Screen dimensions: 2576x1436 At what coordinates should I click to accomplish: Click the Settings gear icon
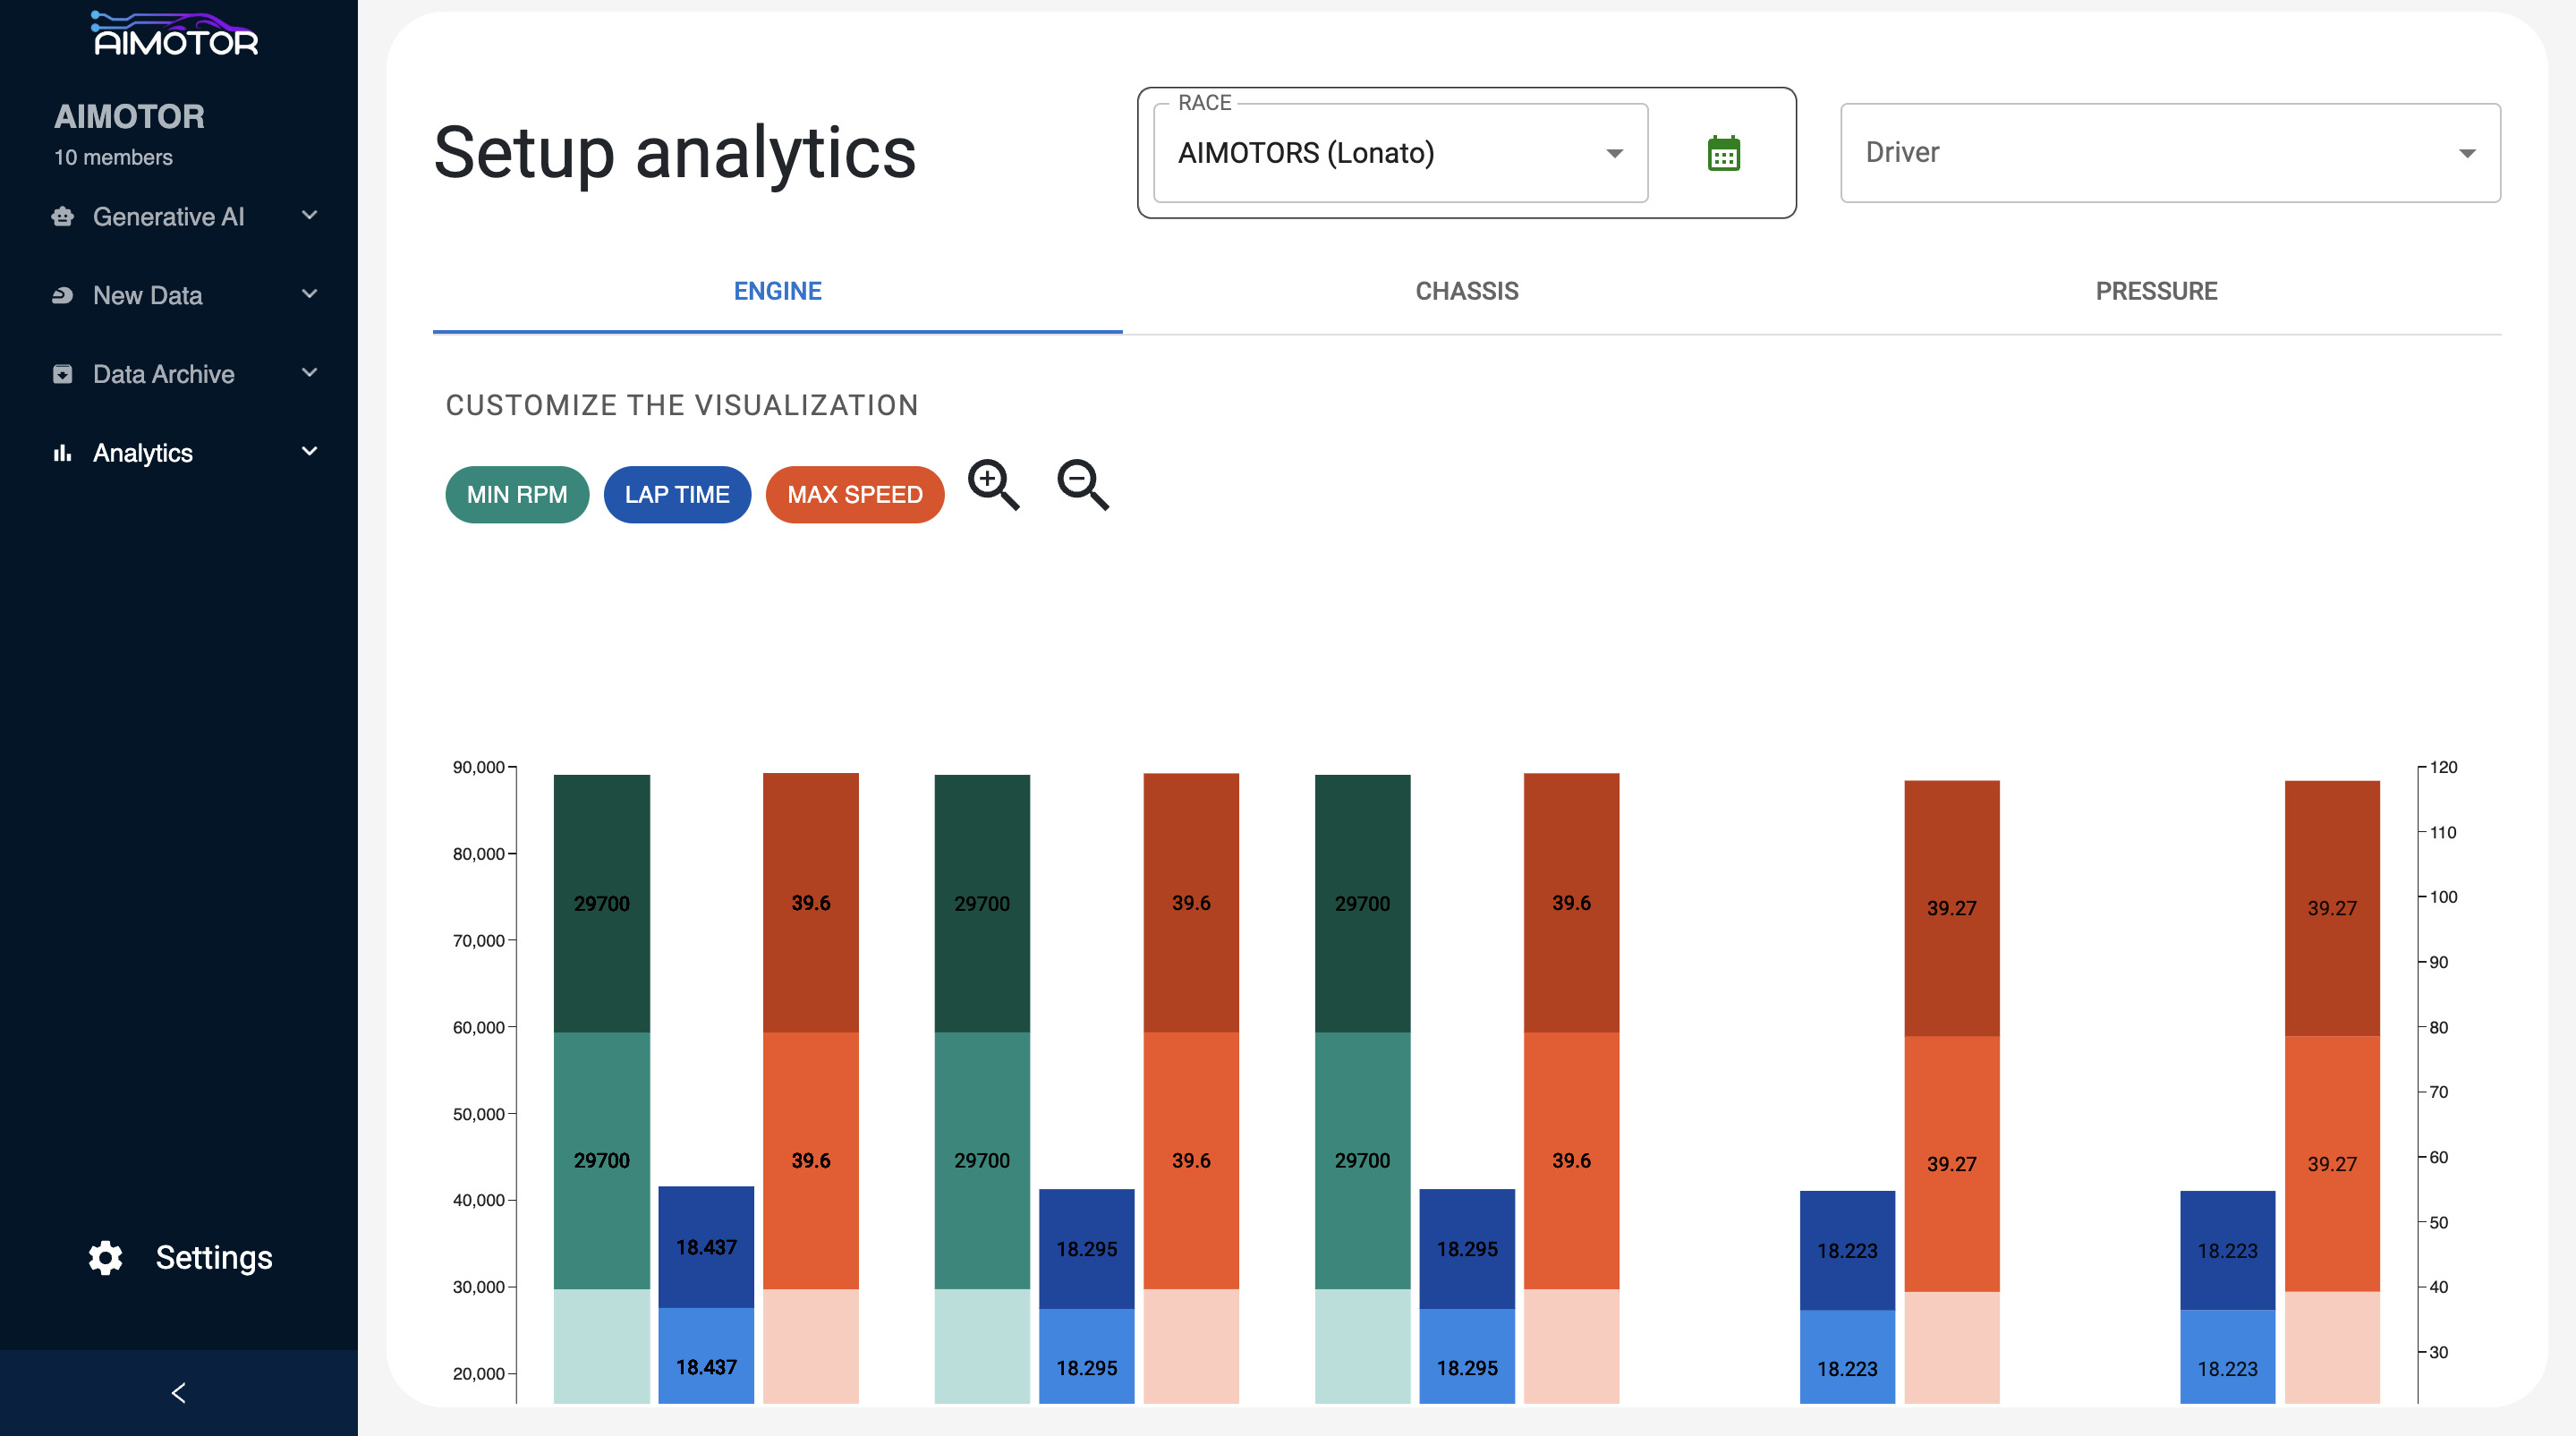click(x=105, y=1257)
